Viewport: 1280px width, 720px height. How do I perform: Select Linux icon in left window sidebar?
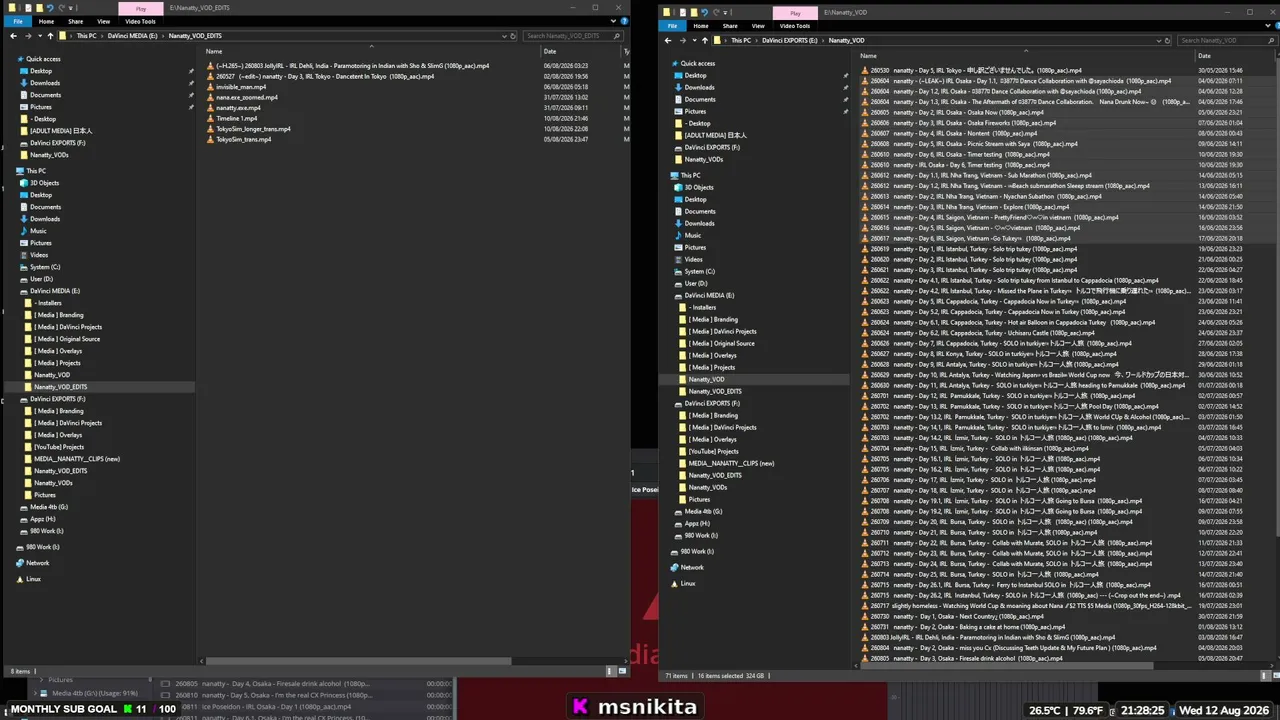[19, 579]
